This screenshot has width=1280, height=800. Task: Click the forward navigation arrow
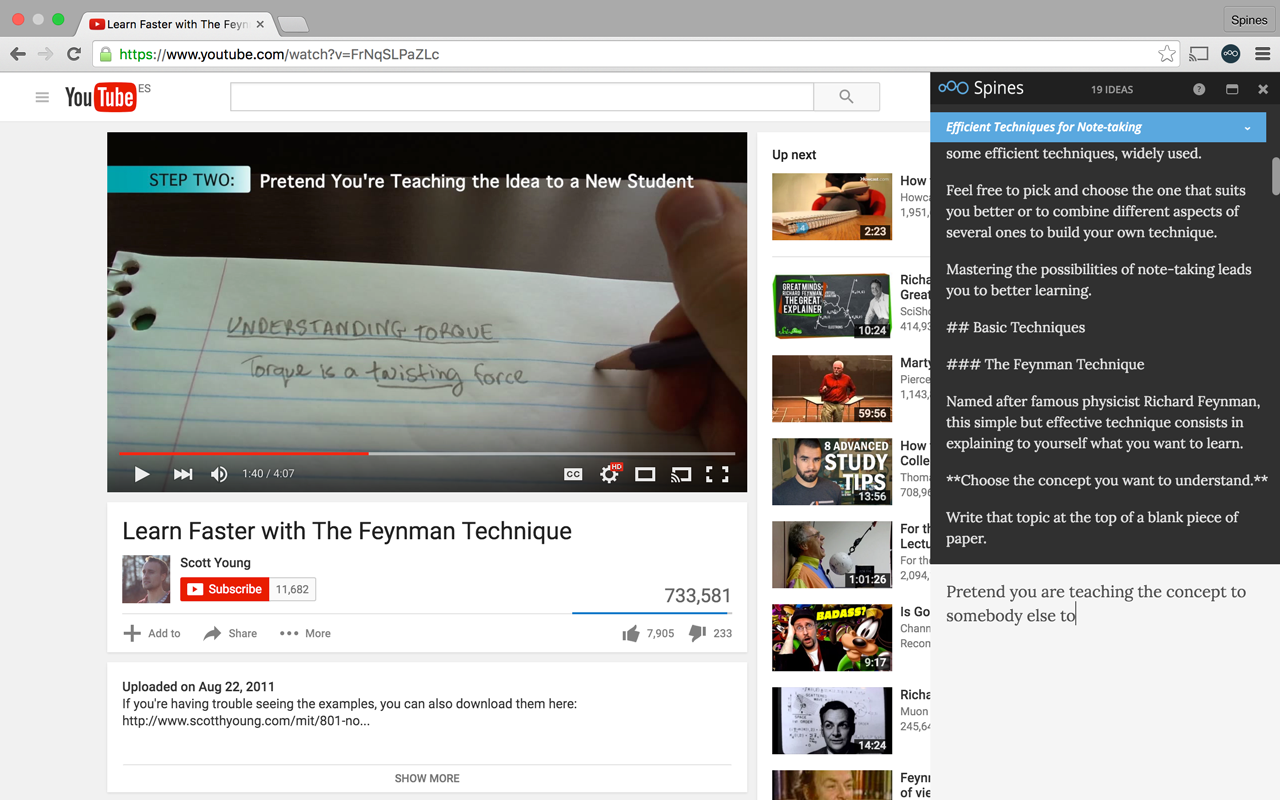[45, 54]
